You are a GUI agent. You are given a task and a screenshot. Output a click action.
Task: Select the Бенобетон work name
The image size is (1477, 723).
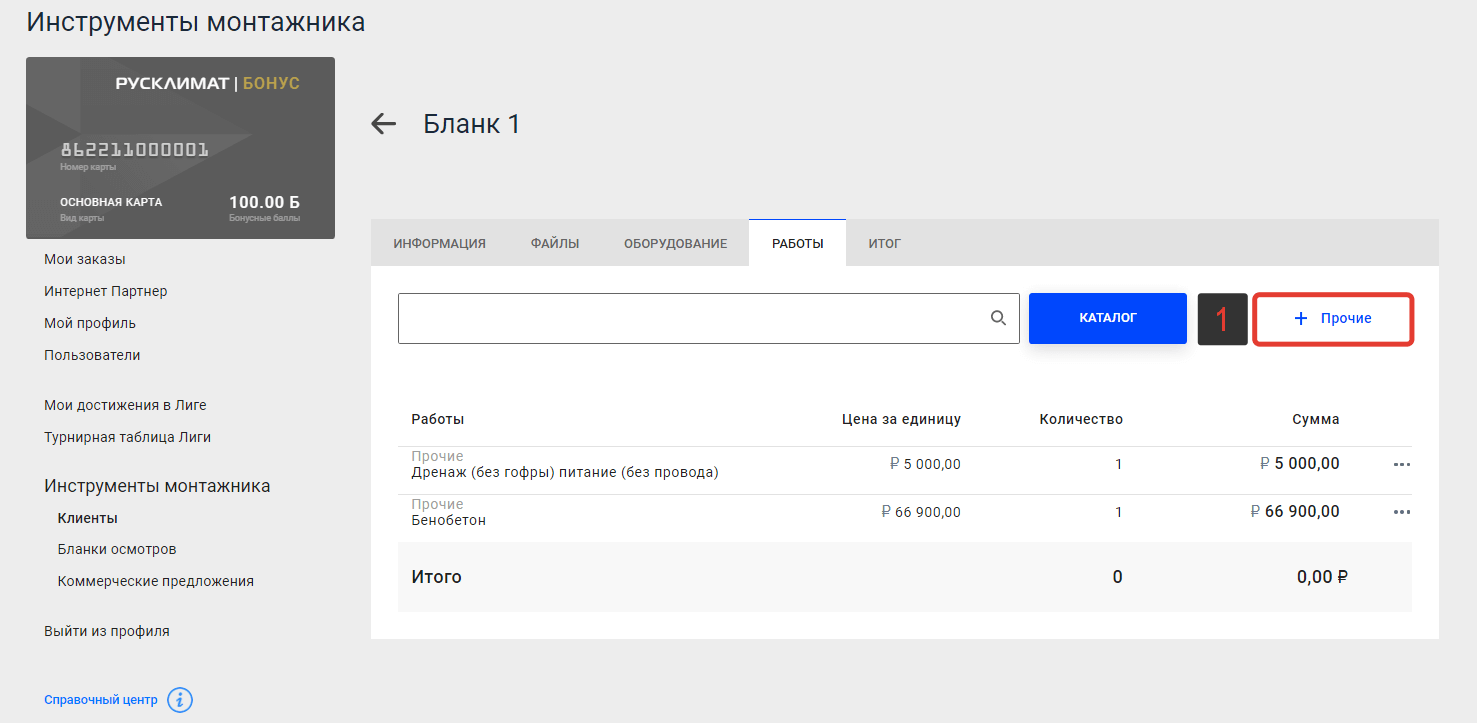pyautogui.click(x=449, y=520)
